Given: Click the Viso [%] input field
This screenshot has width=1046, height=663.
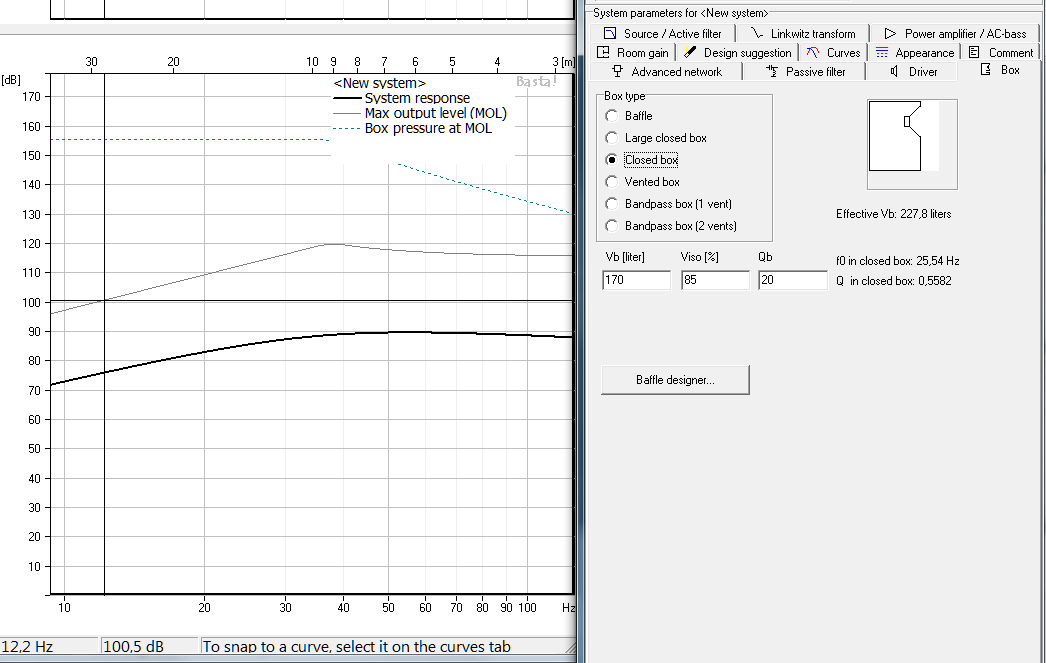Looking at the screenshot, I should [714, 280].
